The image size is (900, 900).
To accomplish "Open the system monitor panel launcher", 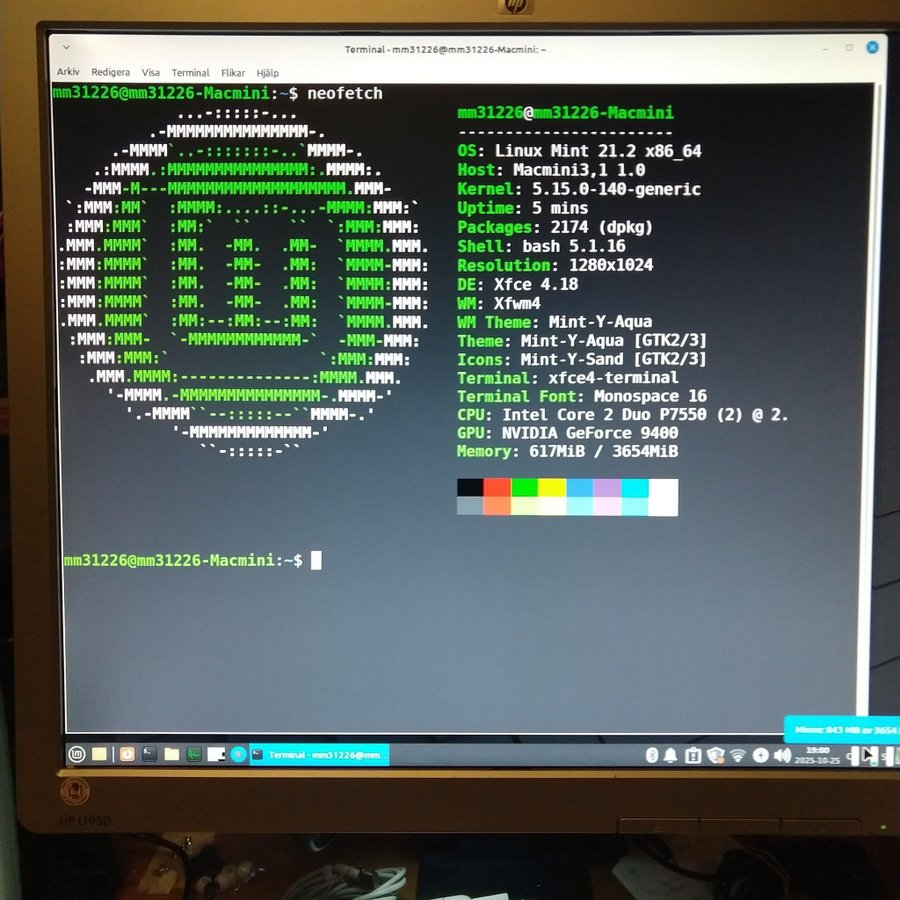I will [x=194, y=754].
